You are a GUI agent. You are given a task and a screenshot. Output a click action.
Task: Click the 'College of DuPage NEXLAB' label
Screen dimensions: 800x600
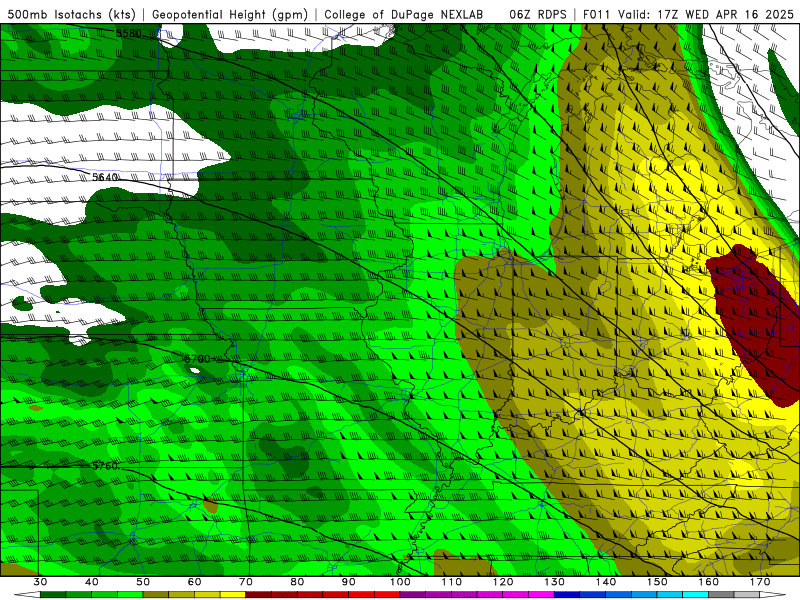click(x=404, y=14)
